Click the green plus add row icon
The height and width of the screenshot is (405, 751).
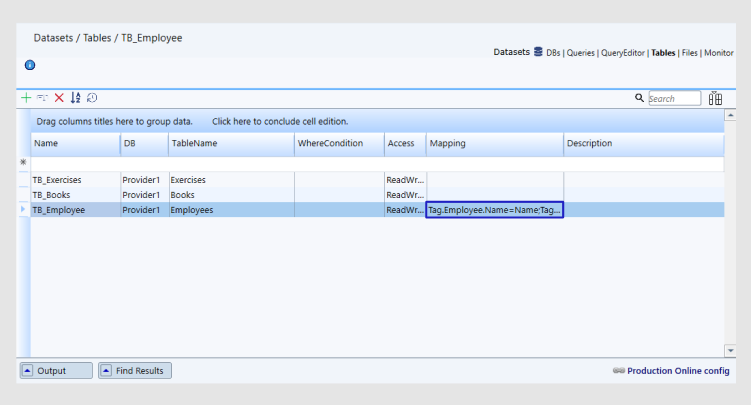tap(26, 98)
